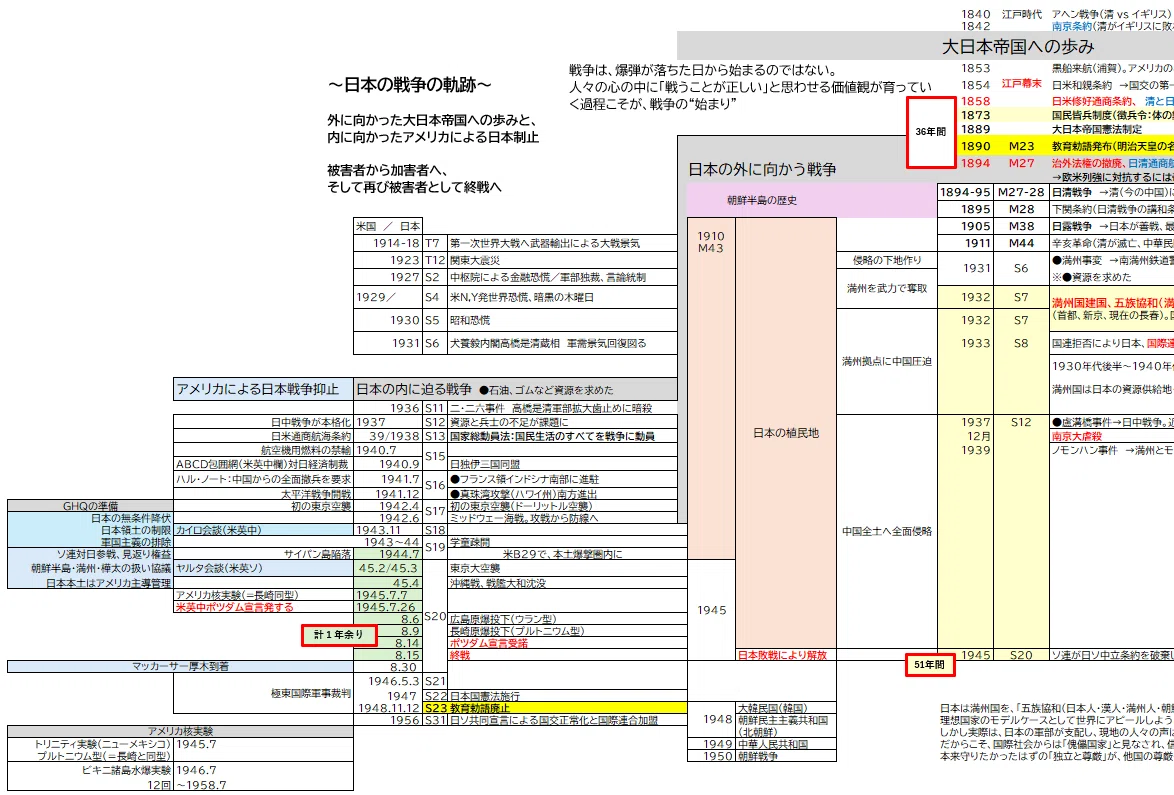Select the 日本の内に迫る戦争 header
The height and width of the screenshot is (795, 1174).
[x=515, y=389]
